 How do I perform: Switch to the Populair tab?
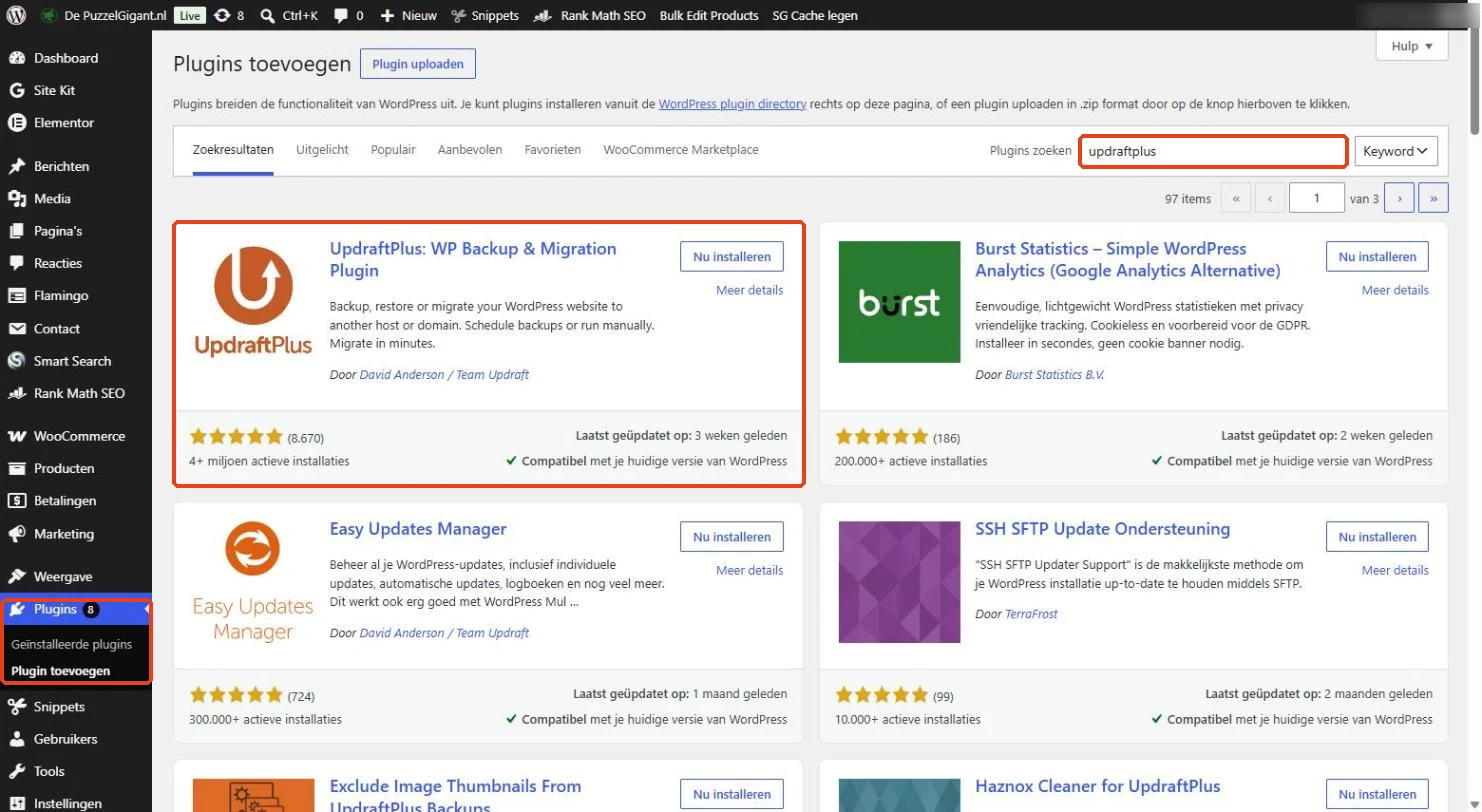tap(393, 150)
